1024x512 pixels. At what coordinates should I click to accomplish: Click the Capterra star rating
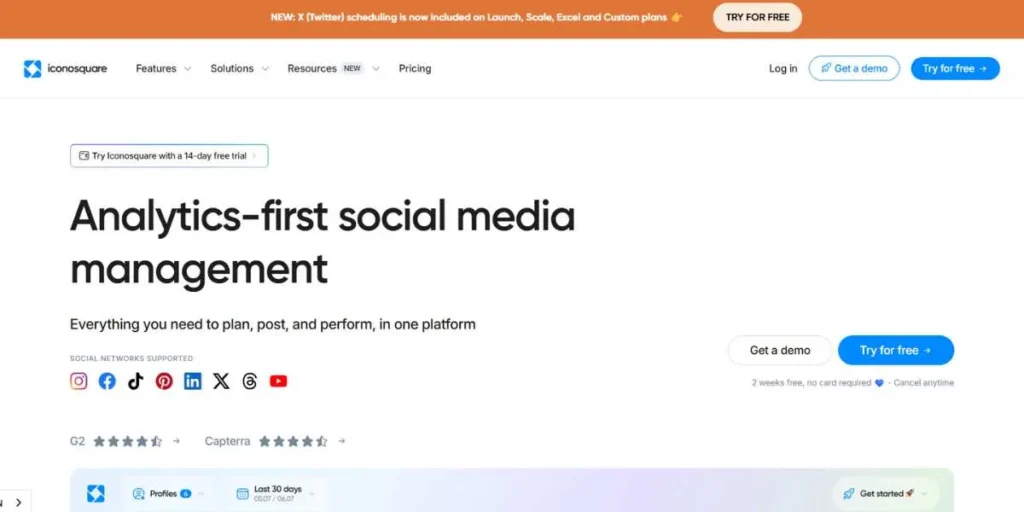click(293, 441)
